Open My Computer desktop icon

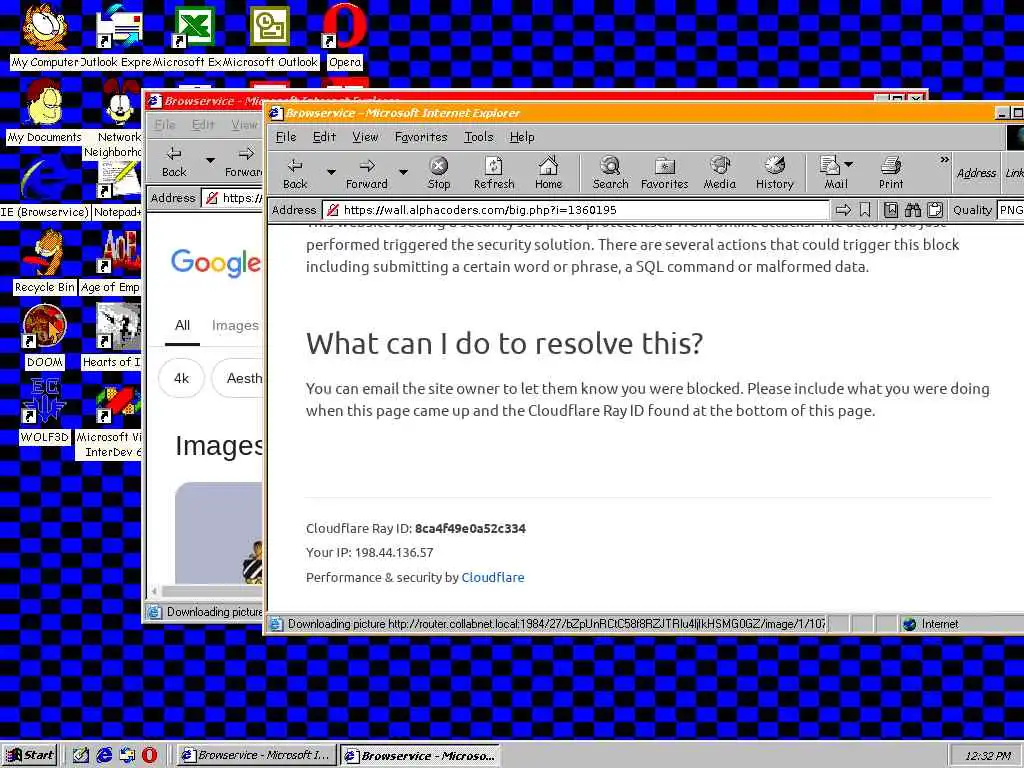tap(44, 36)
